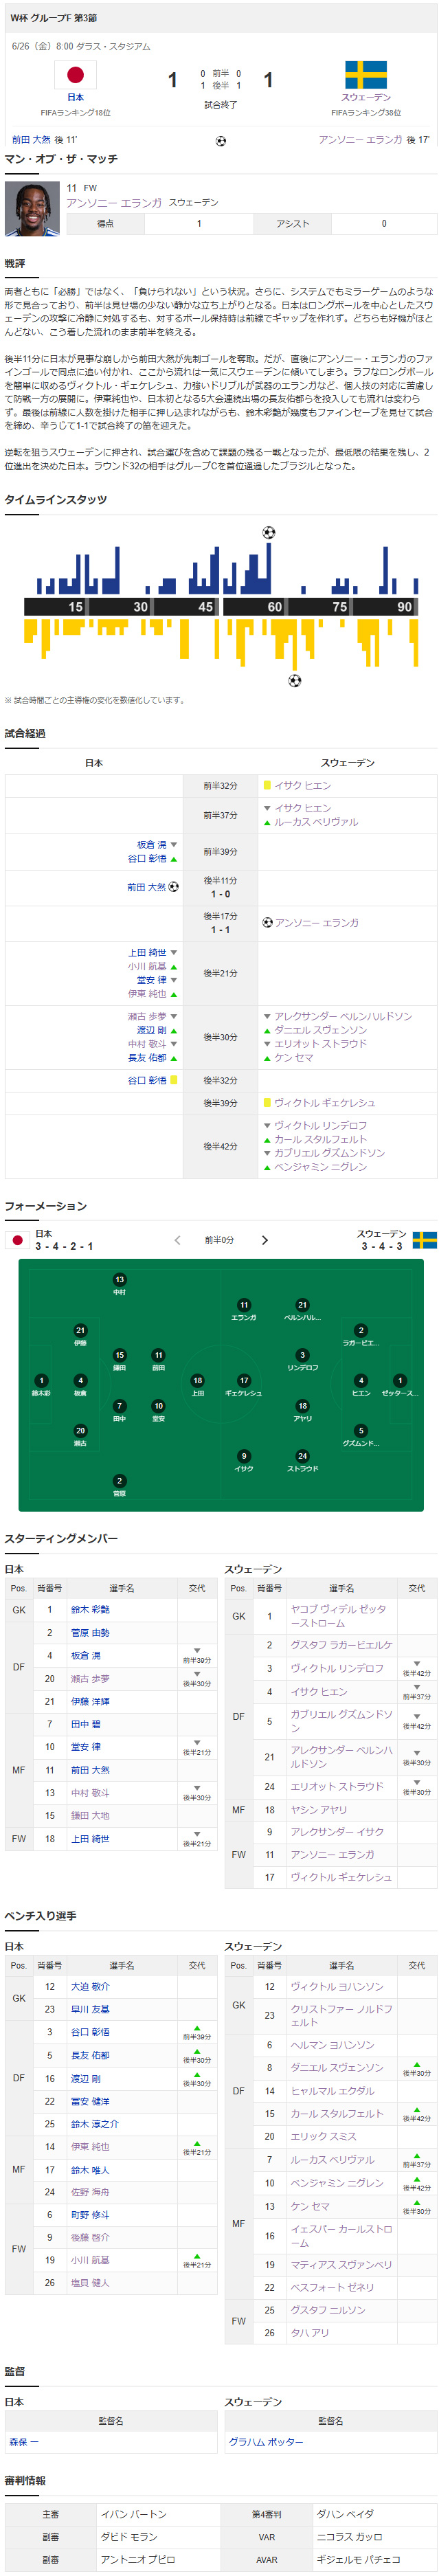Click the soccer ball icon below the score
439x2576 pixels.
tap(221, 141)
